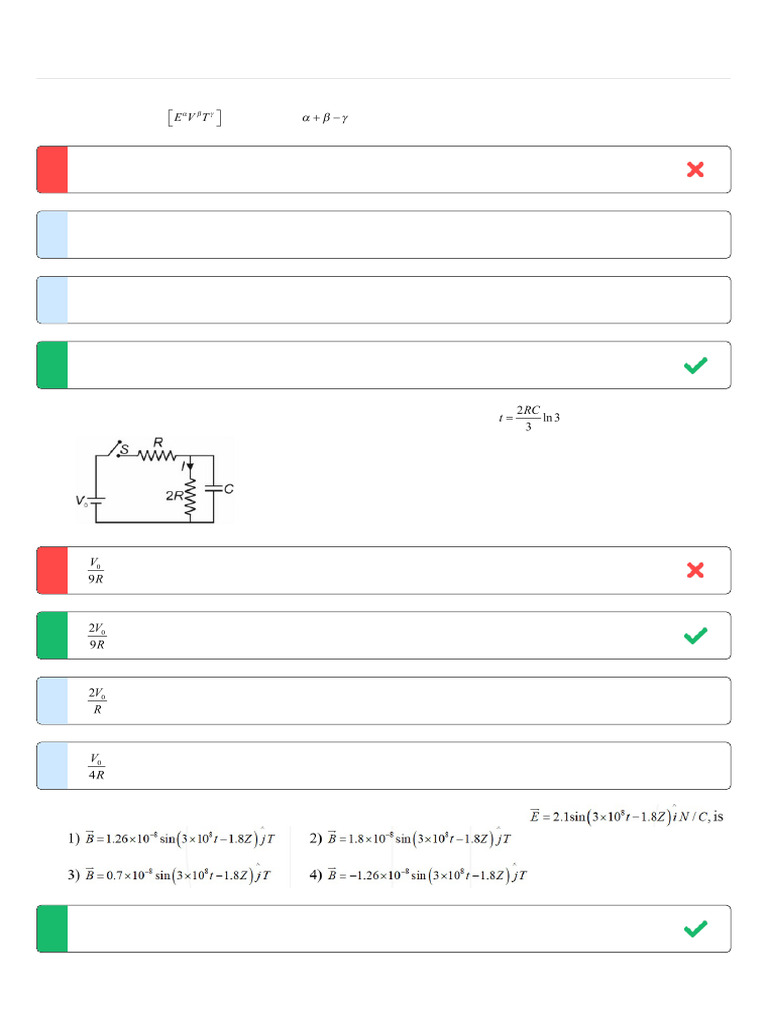The image size is (768, 1024).
Task: Click the light blue block beside V0/4R
Action: coord(52,765)
